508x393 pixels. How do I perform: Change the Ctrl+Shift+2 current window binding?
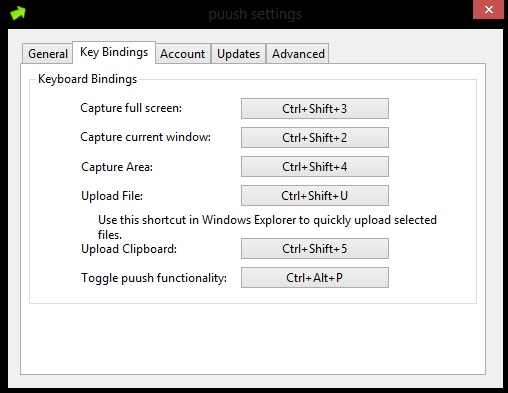click(315, 138)
